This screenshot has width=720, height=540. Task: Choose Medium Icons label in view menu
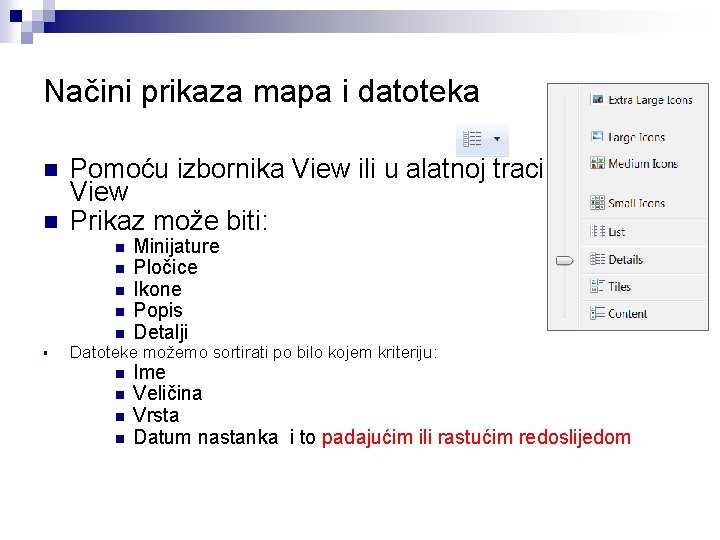643,163
